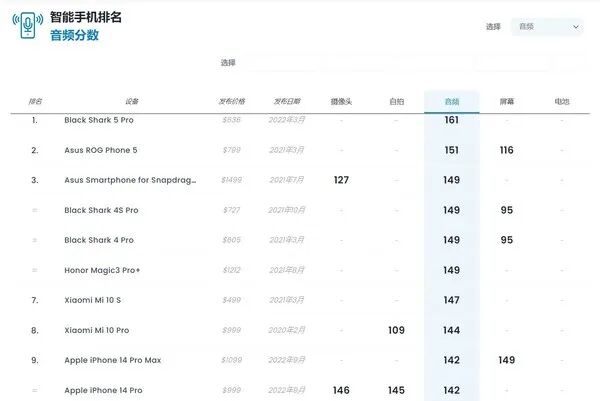
Task: Click screen score 116
Action: [507, 150]
